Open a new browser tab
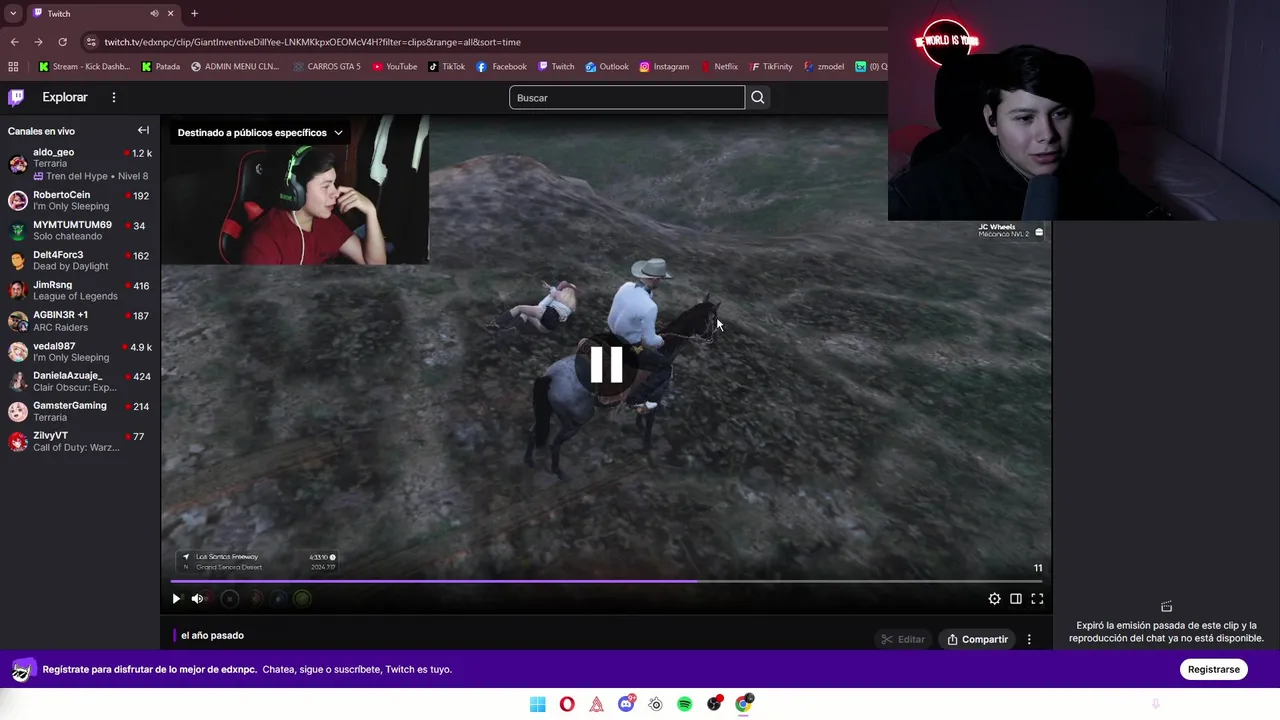Viewport: 1280px width, 720px height. click(194, 13)
